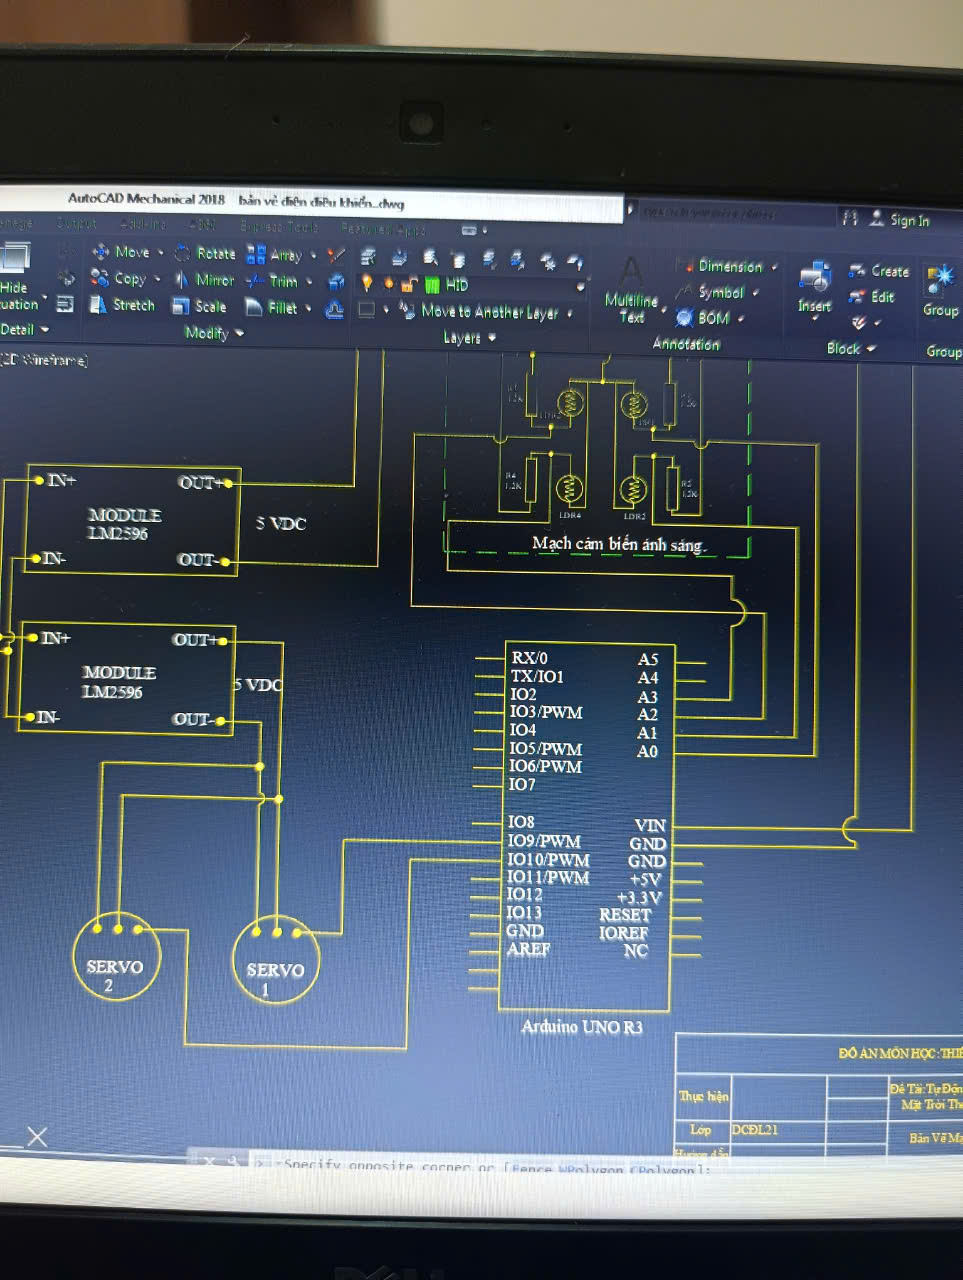963x1280 pixels.
Task: Open the Express Tools ribbon tab
Action: coord(279,227)
